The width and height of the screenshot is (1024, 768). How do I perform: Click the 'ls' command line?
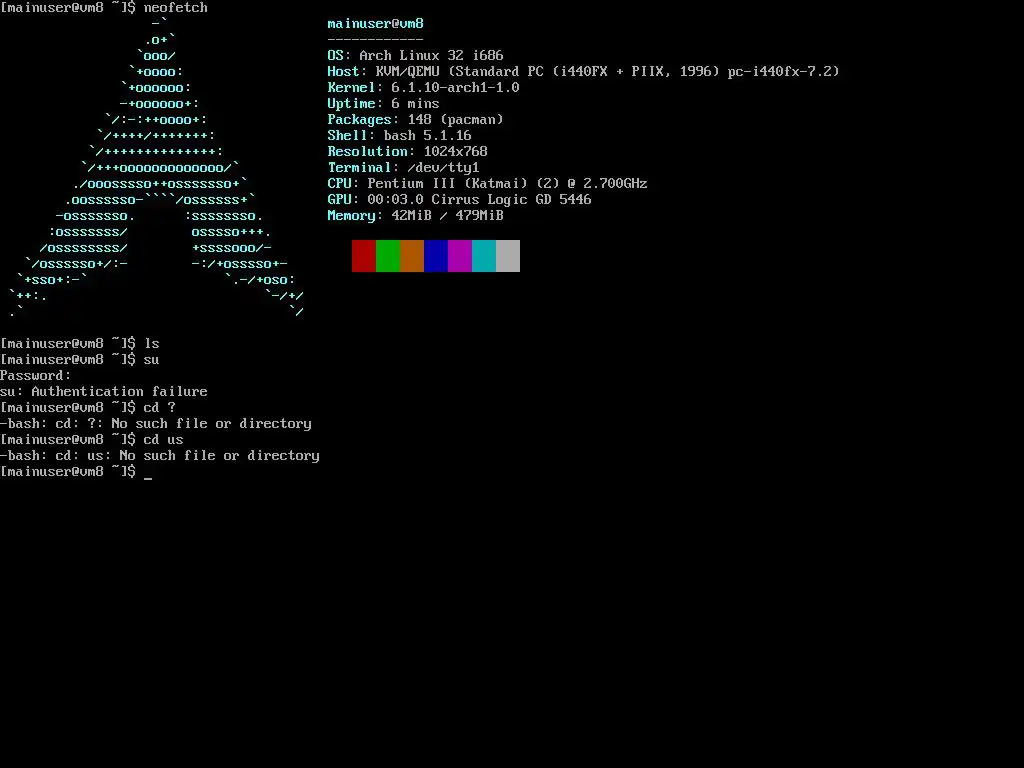80,344
